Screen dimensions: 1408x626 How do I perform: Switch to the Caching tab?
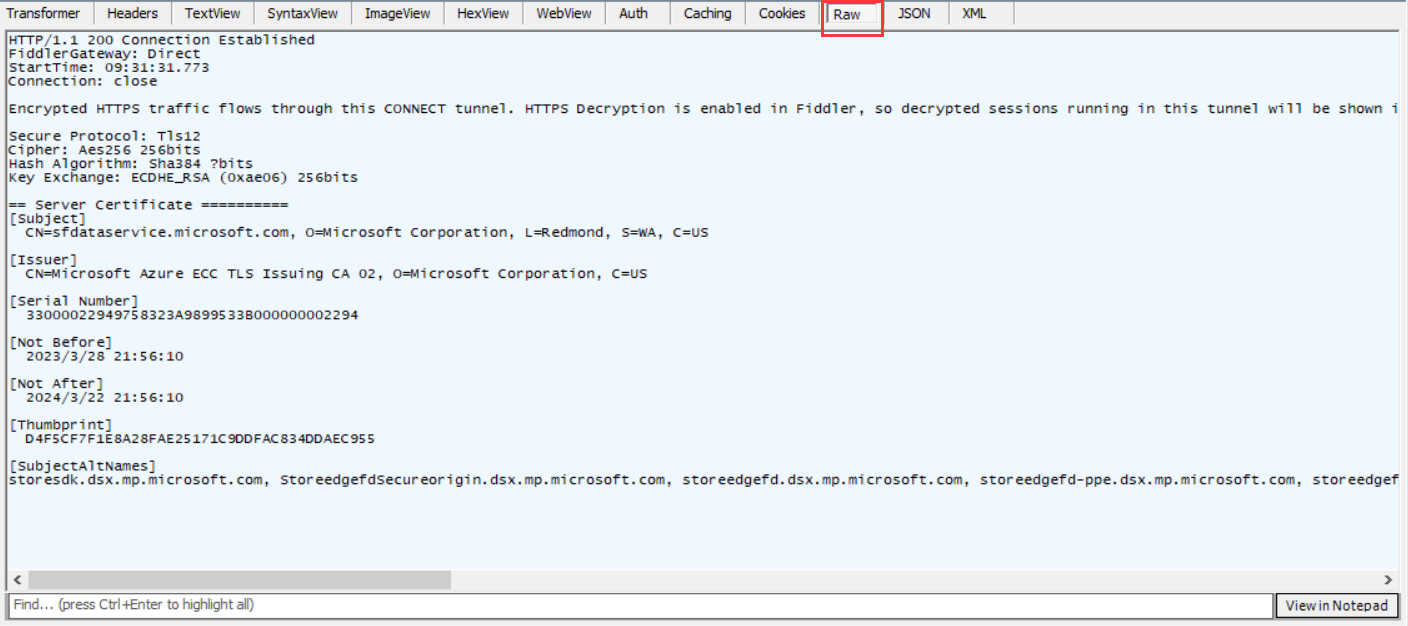coord(707,13)
